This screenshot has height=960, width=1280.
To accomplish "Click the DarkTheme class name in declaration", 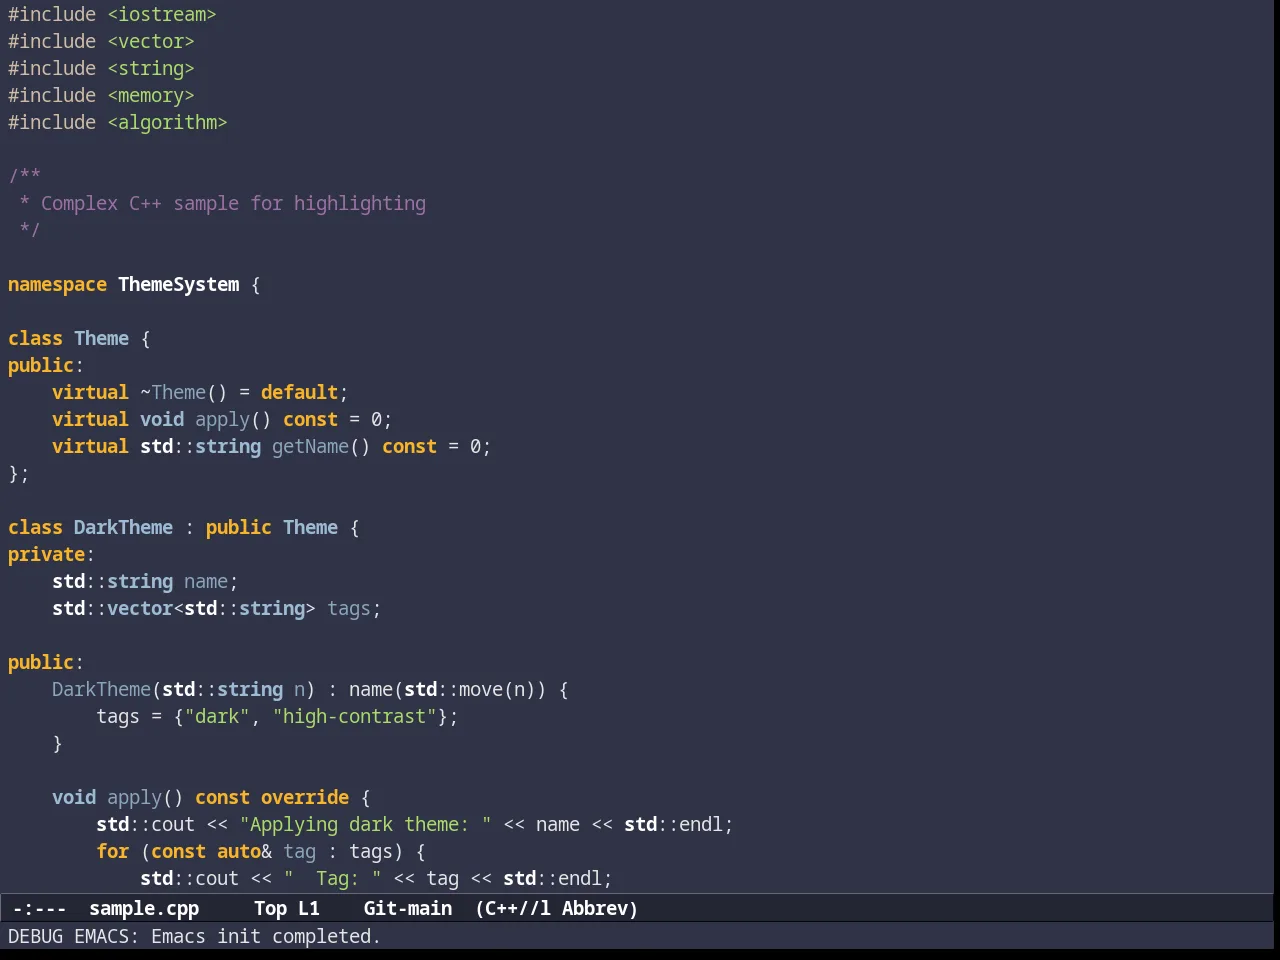I will [123, 527].
